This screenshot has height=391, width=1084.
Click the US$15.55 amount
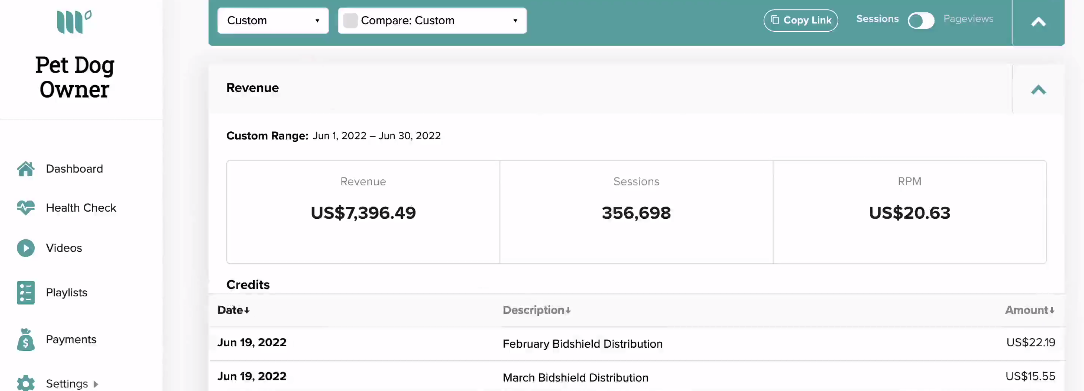pos(1031,376)
